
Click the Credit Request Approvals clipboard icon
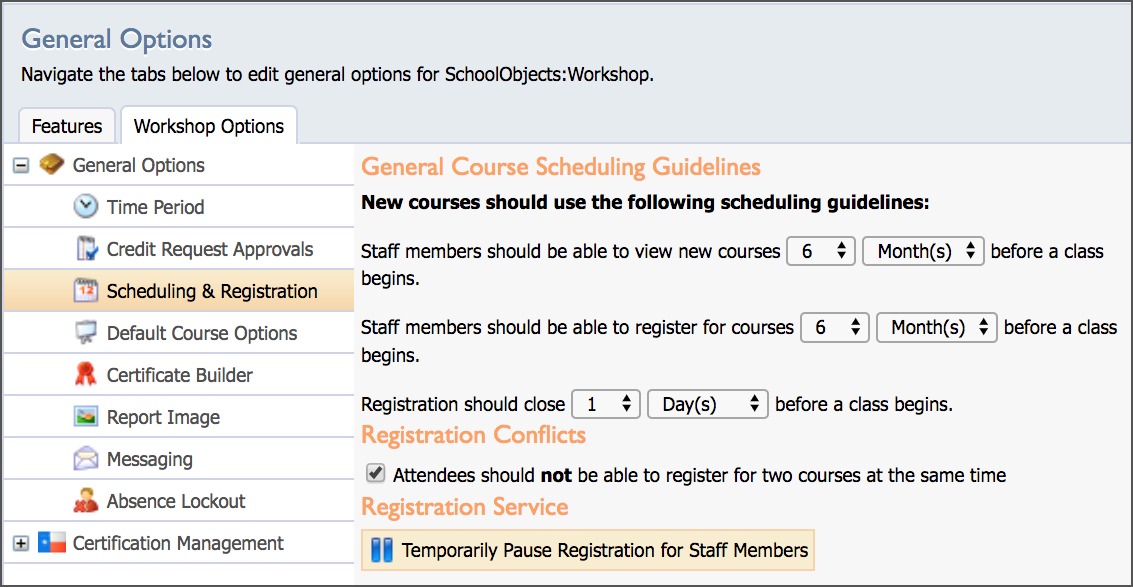[86, 249]
